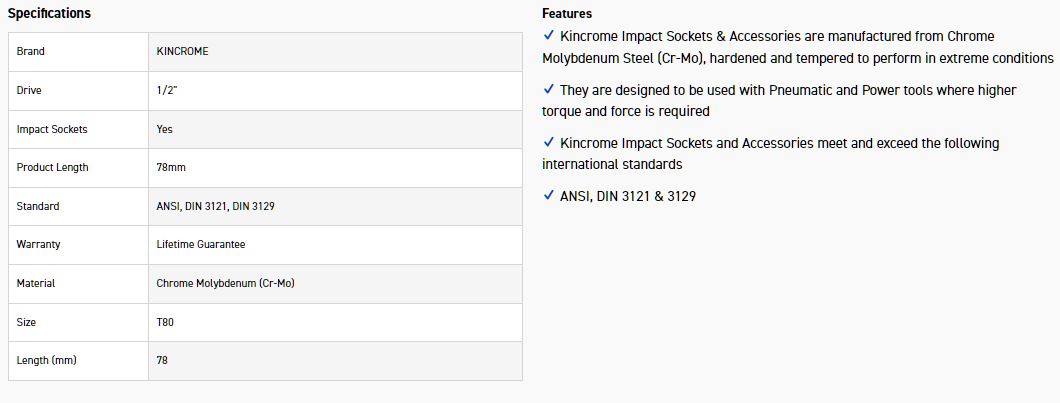
Task: Select the ANSI, DIN 3121, DIN 3129 table value
Action: pyautogui.click(x=216, y=206)
